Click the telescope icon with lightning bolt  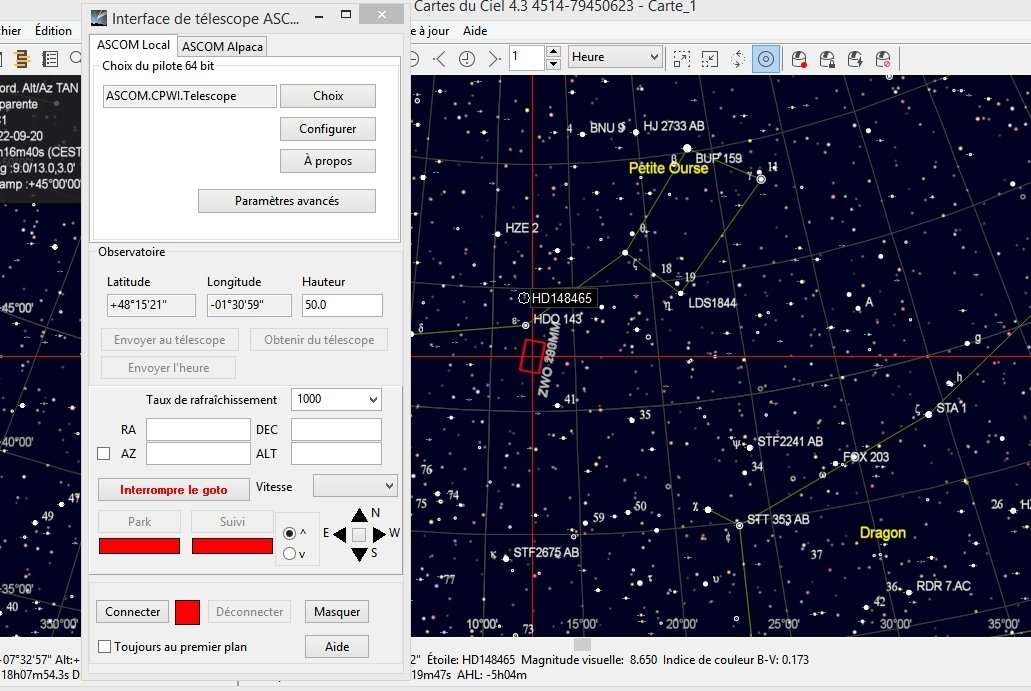tap(855, 59)
